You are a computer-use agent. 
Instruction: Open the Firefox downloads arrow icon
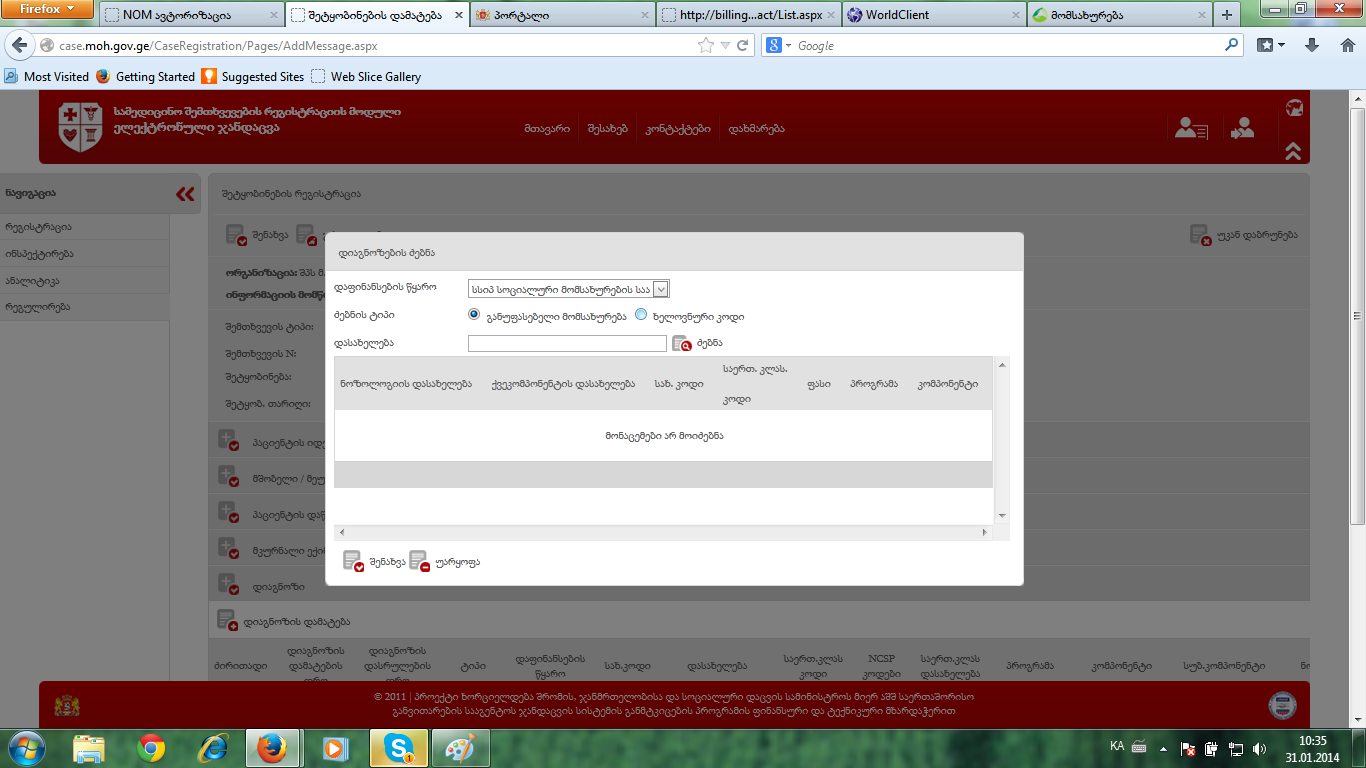point(1312,45)
